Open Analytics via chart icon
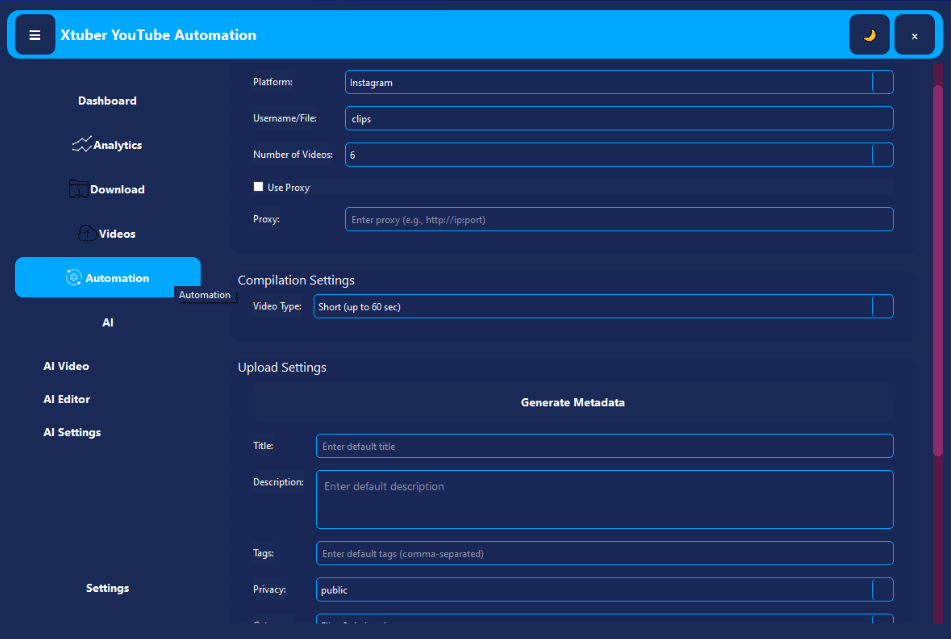951x639 pixels. (x=81, y=145)
